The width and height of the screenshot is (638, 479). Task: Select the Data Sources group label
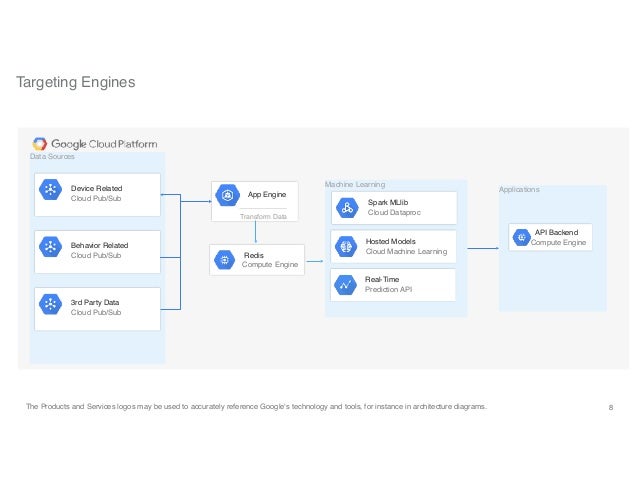point(52,157)
